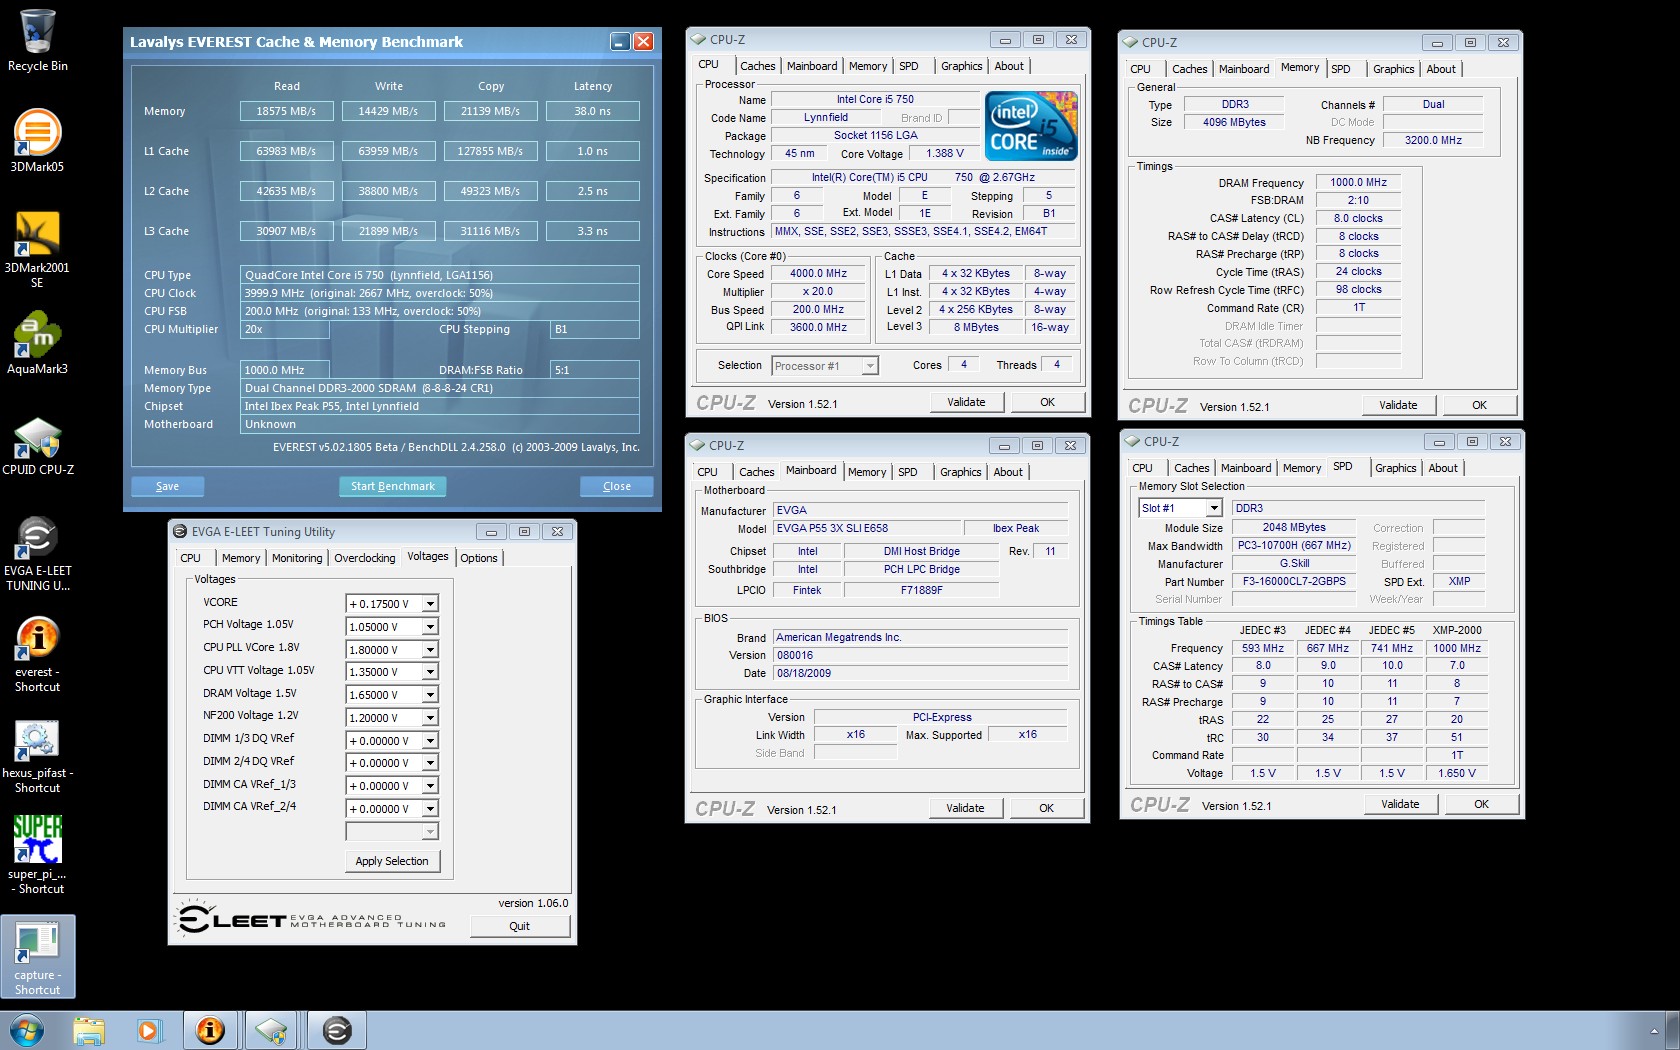
Task: Switch to CPU-Z taskbar button
Action: click(x=271, y=1030)
